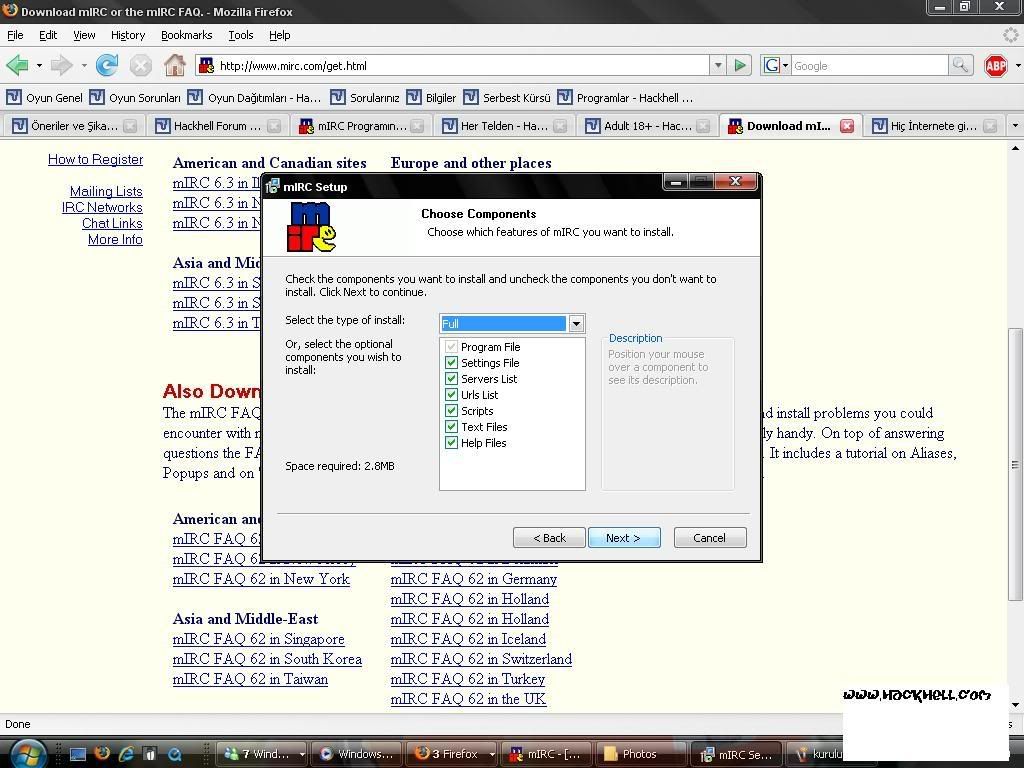This screenshot has width=1024, height=768.
Task: Open the 'Windows...' media player taskbar button
Action: (356, 754)
